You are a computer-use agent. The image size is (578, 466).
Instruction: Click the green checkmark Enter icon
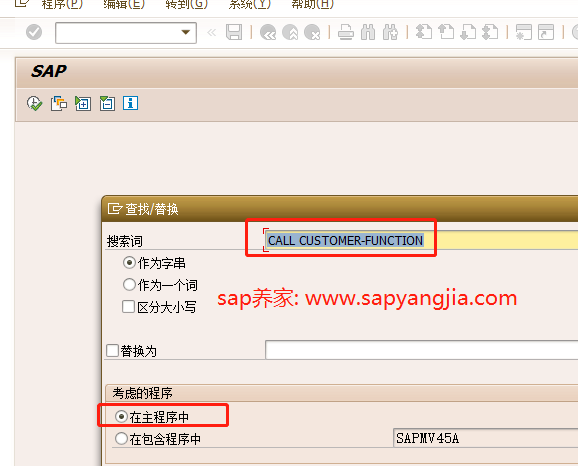pyautogui.click(x=34, y=32)
